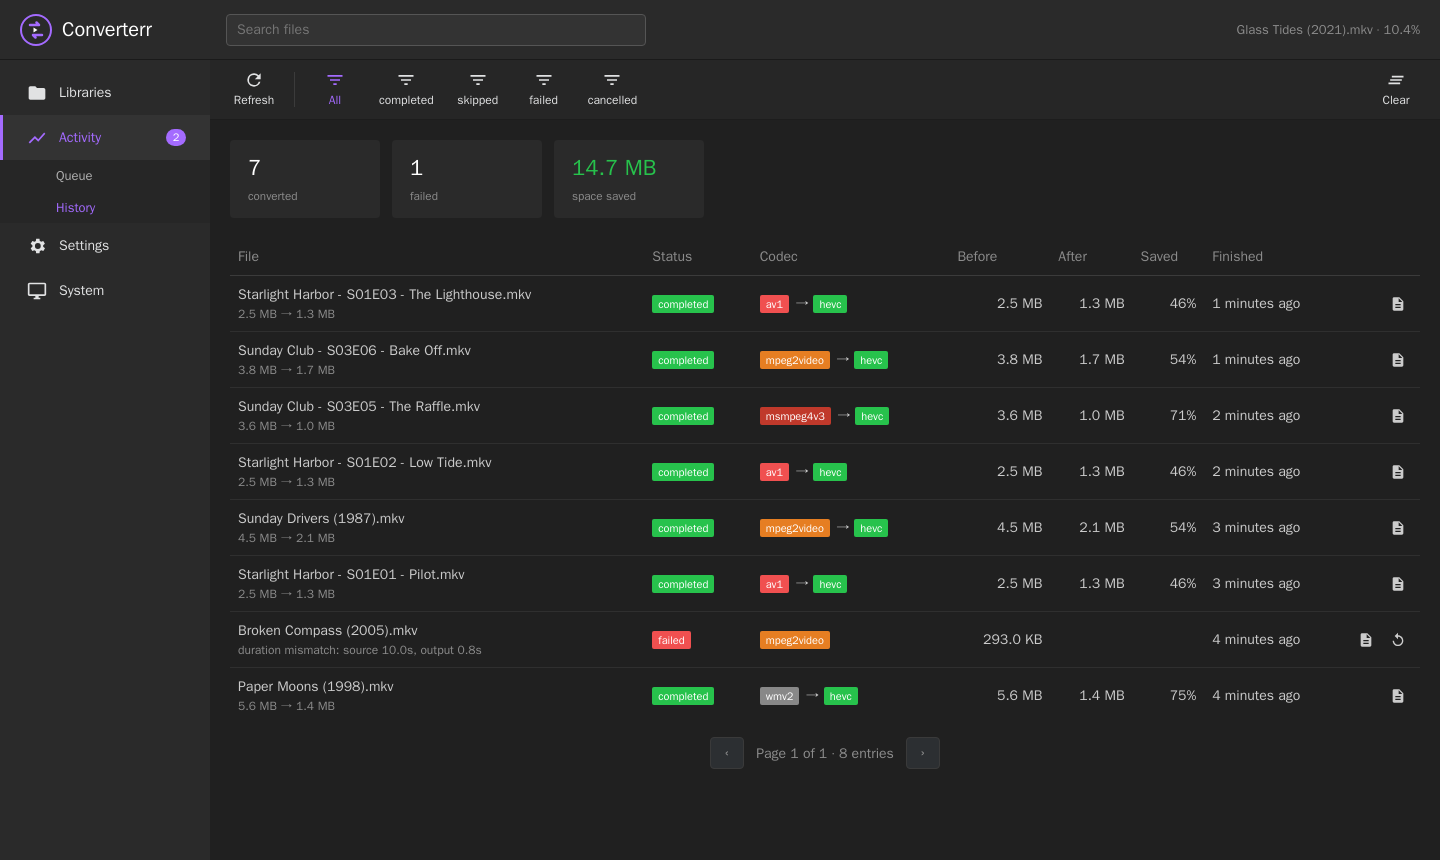Show all history entries filter
Viewport: 1440px width, 860px height.
tap(335, 89)
